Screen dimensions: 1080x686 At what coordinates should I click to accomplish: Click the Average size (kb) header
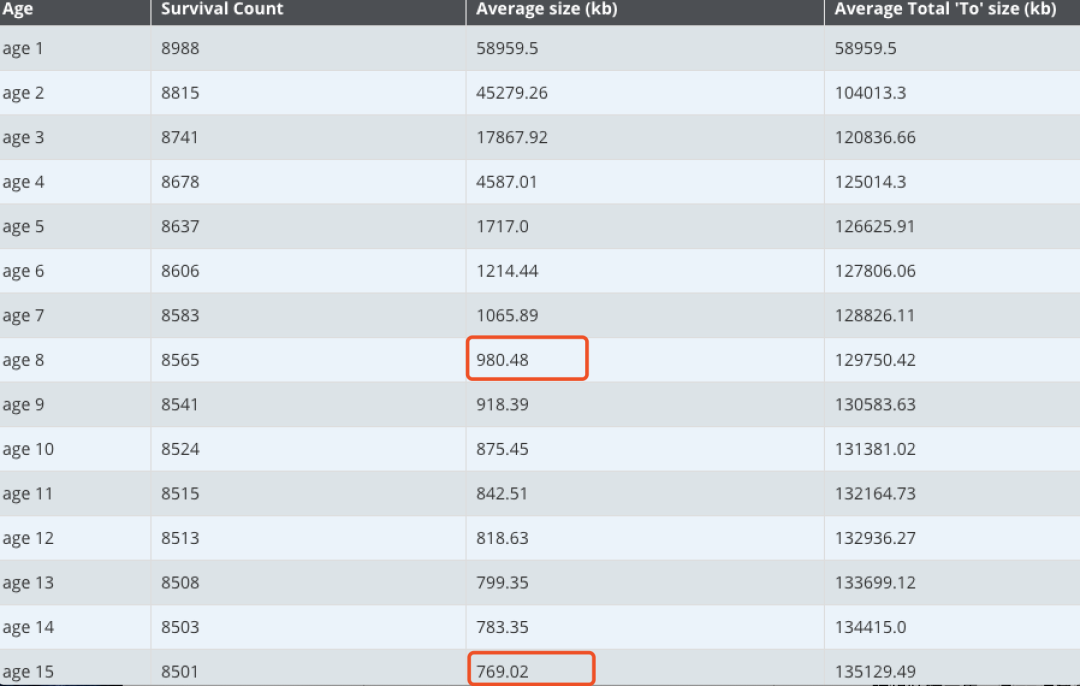click(547, 10)
